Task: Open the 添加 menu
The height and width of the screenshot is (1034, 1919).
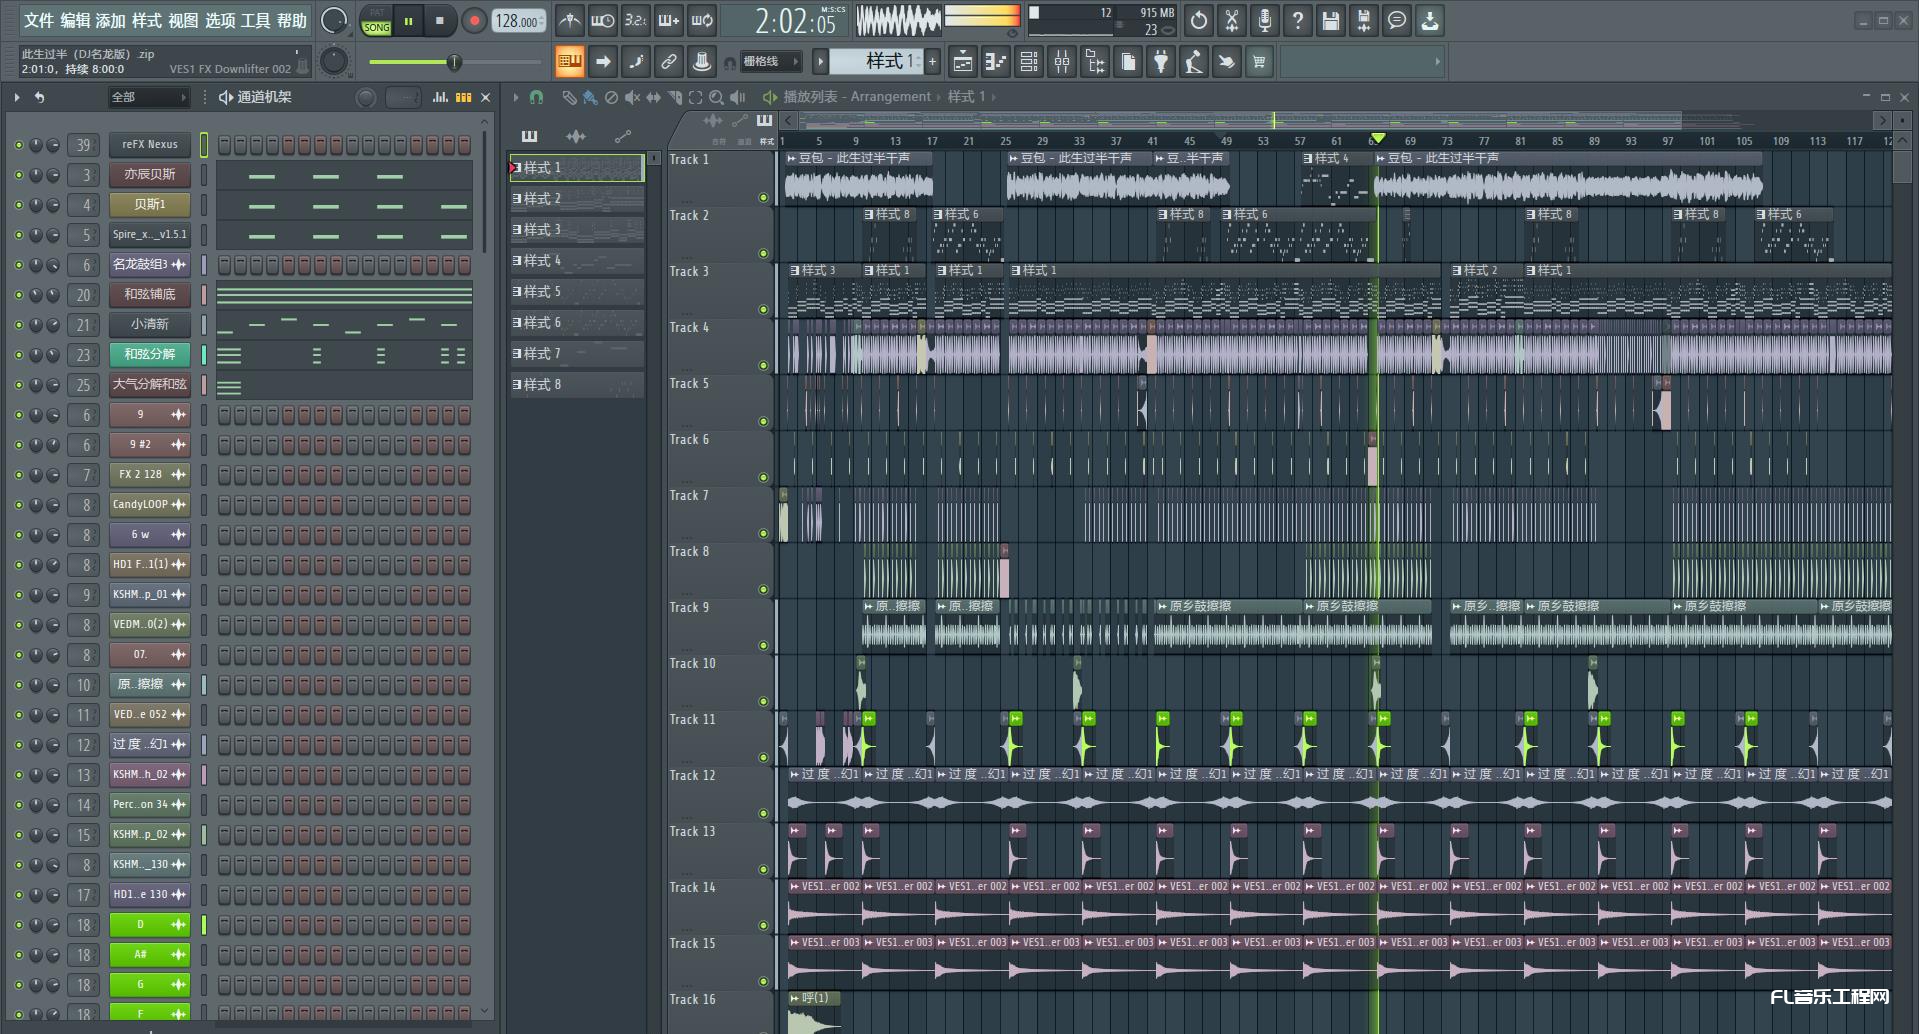Action: click(110, 20)
